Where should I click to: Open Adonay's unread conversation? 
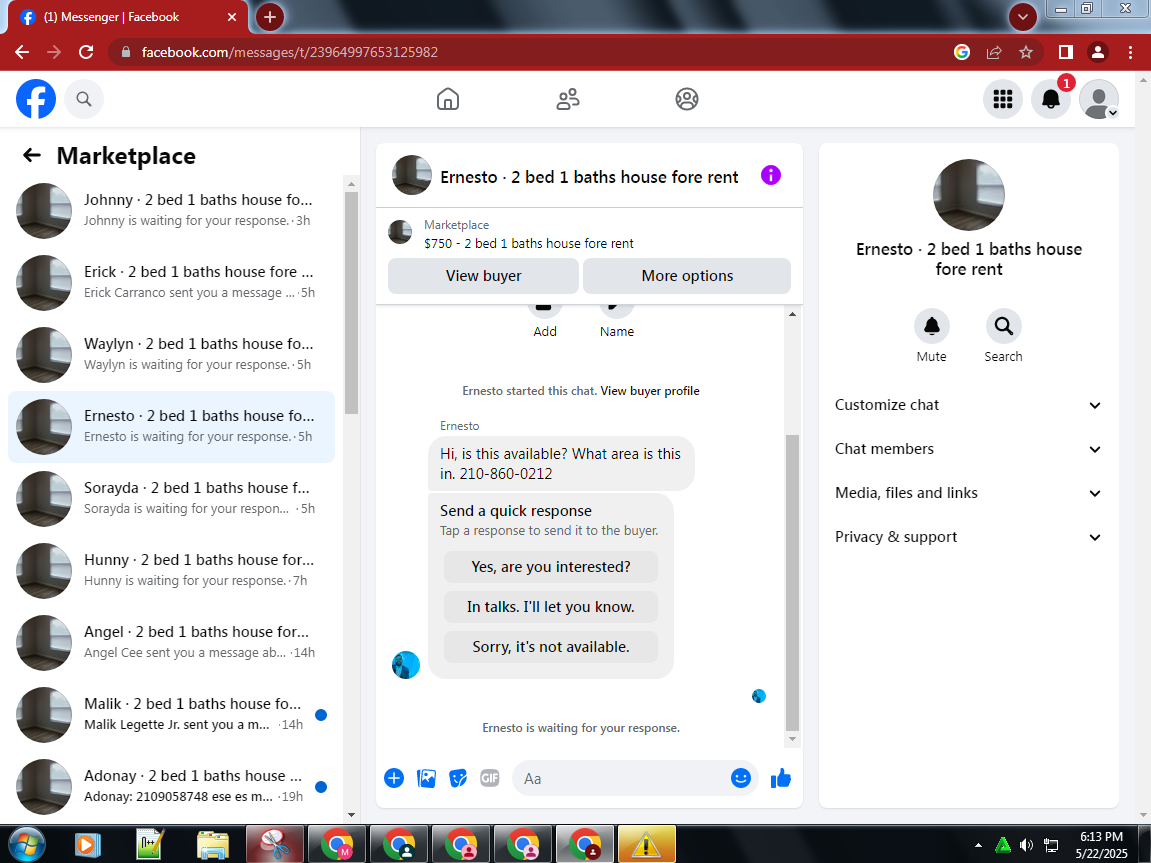(x=171, y=786)
